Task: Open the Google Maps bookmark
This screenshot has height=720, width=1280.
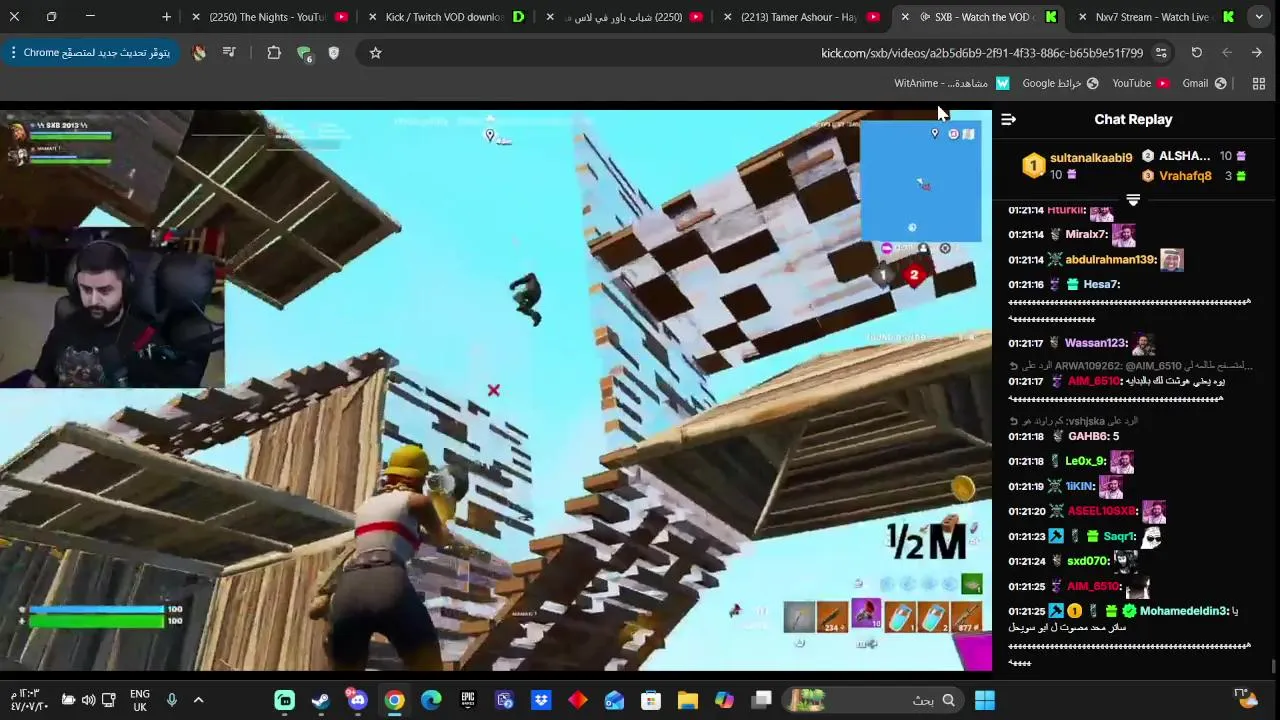Action: tap(1060, 83)
